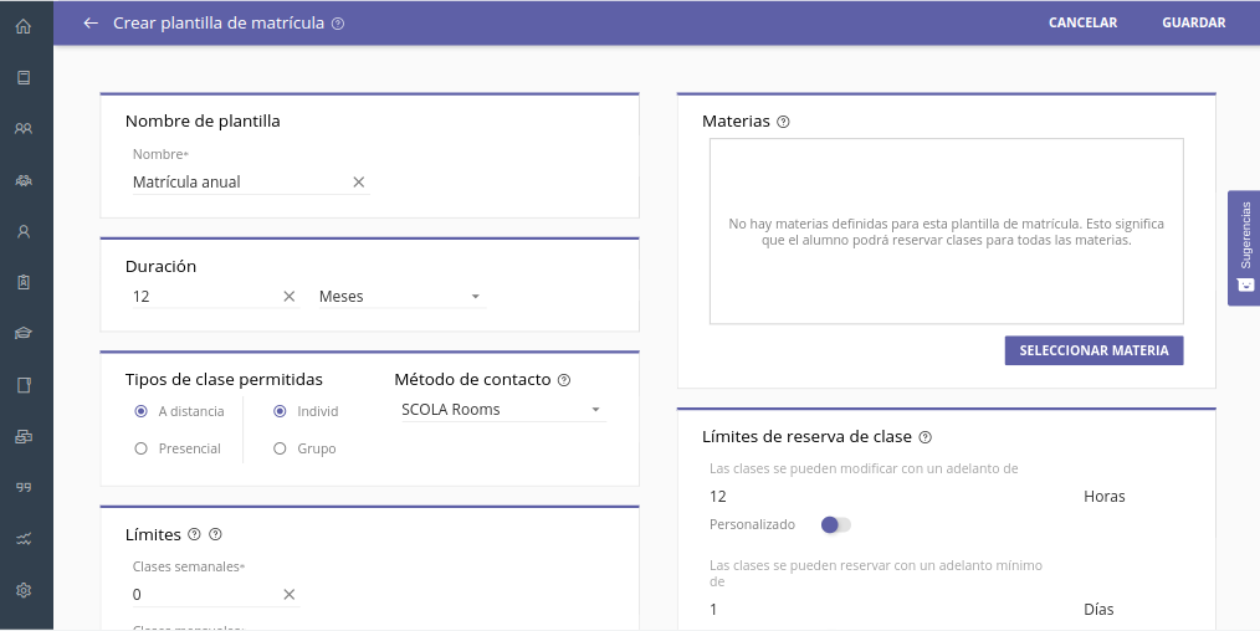Viewport: 1260px width, 631px height.
Task: Click help icon beside Método de contacto
Action: pos(564,380)
